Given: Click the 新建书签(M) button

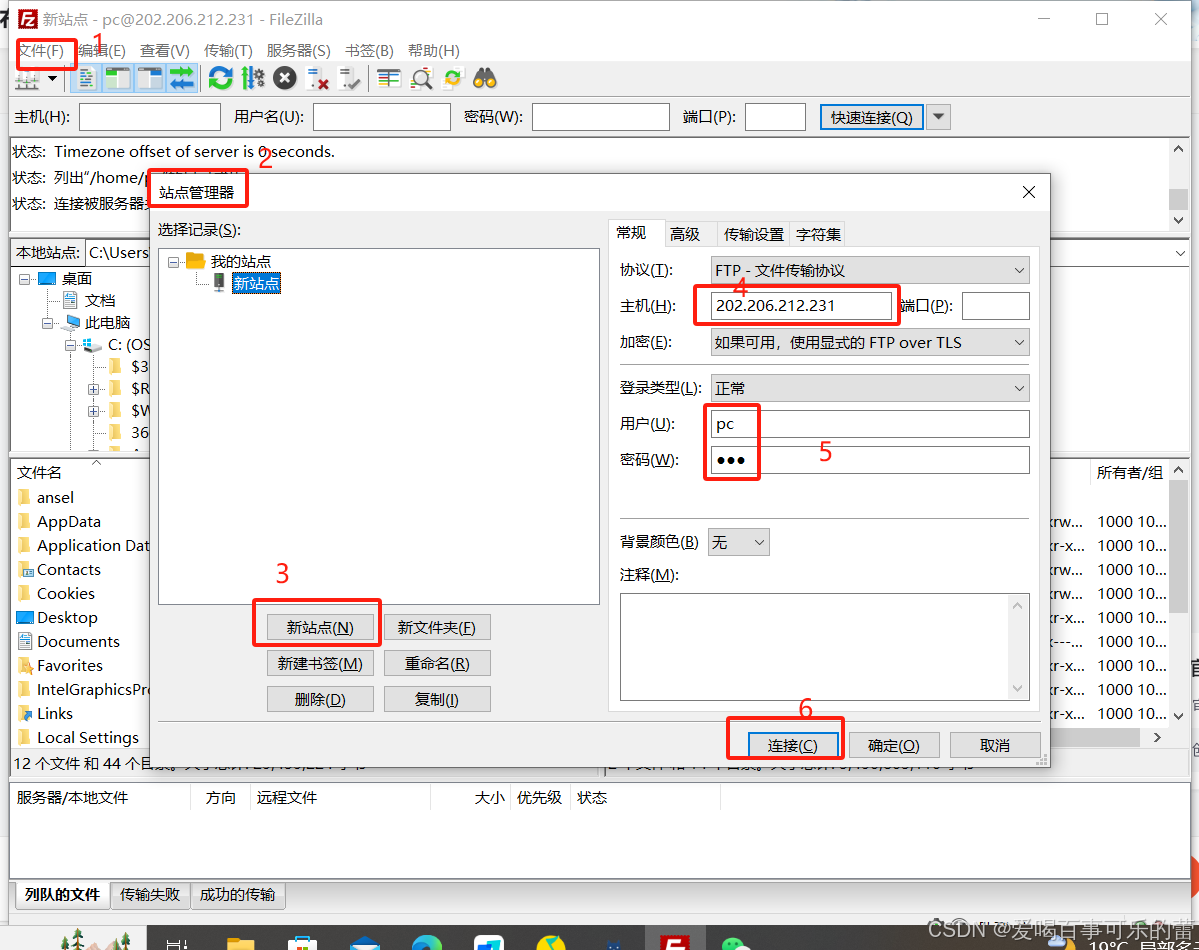Looking at the screenshot, I should (x=320, y=663).
